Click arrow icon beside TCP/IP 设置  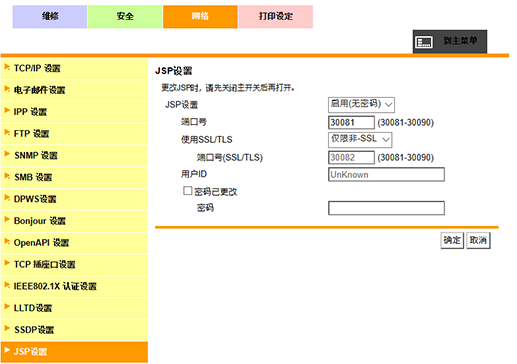click(x=7, y=67)
